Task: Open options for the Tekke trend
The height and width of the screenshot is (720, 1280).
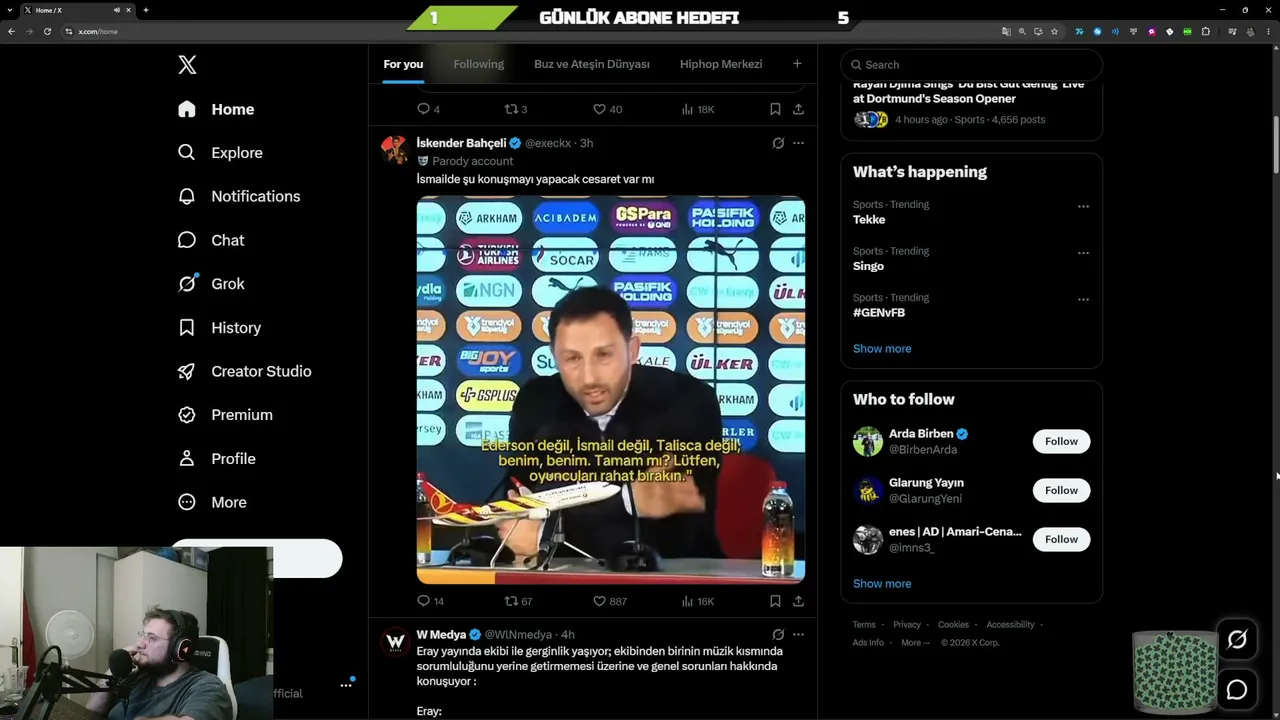Action: pyautogui.click(x=1083, y=206)
